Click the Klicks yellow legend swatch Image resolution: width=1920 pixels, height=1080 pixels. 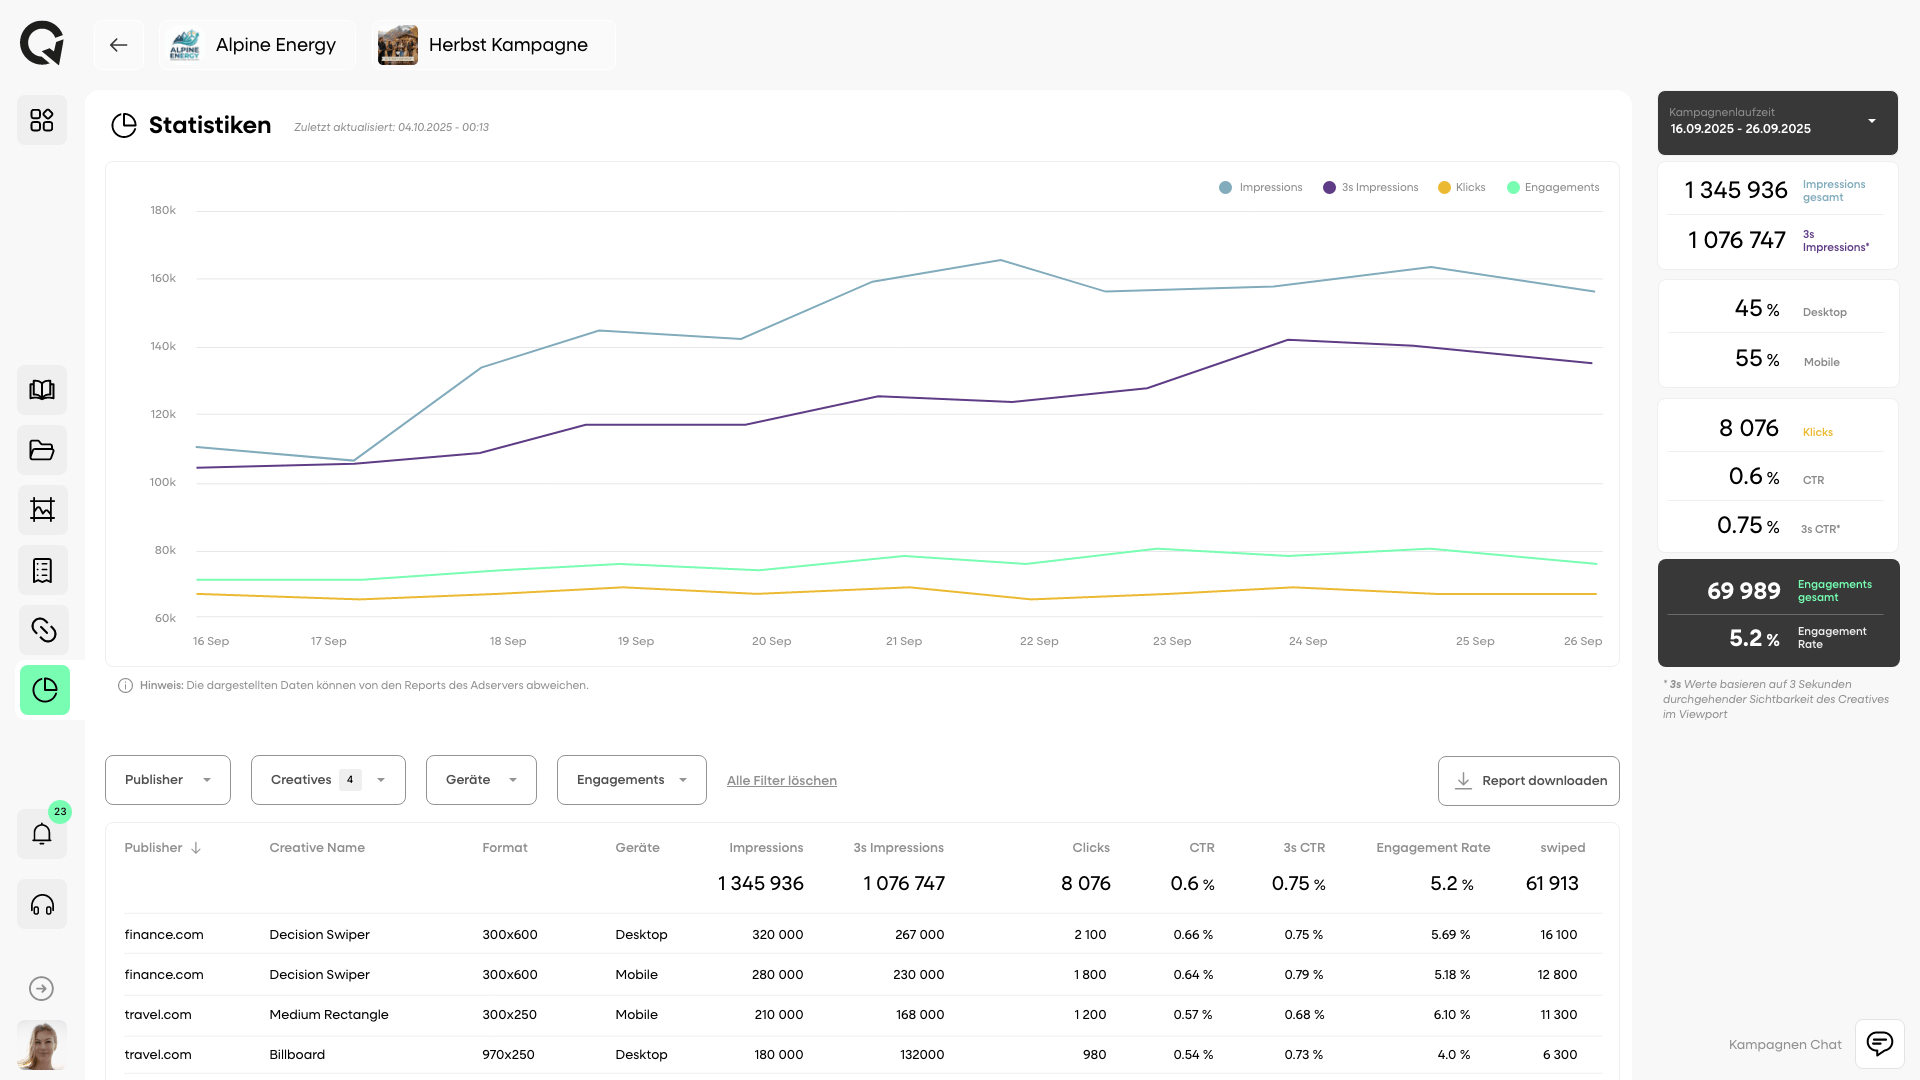tap(1444, 188)
